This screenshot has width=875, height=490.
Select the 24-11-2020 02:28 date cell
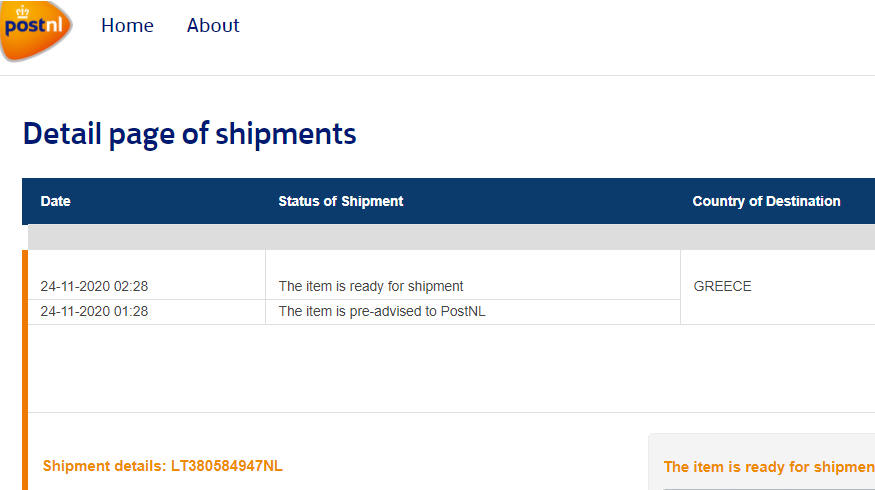click(x=94, y=286)
